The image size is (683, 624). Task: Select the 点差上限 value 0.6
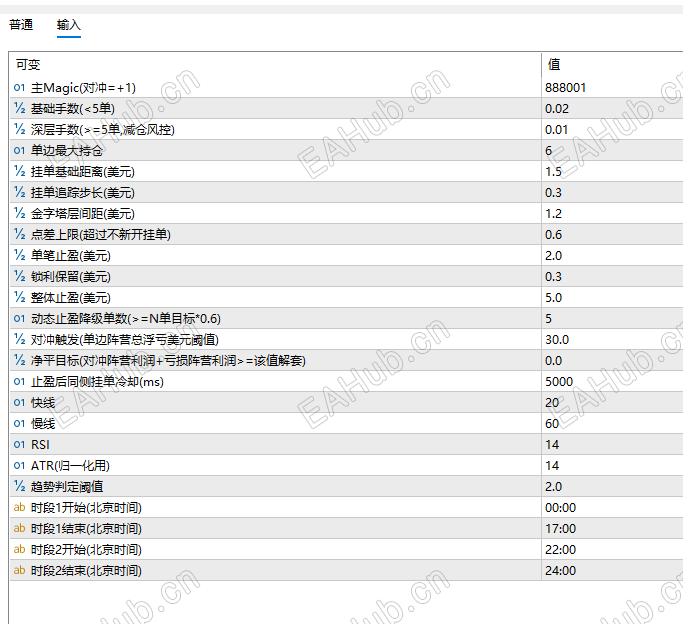point(553,235)
